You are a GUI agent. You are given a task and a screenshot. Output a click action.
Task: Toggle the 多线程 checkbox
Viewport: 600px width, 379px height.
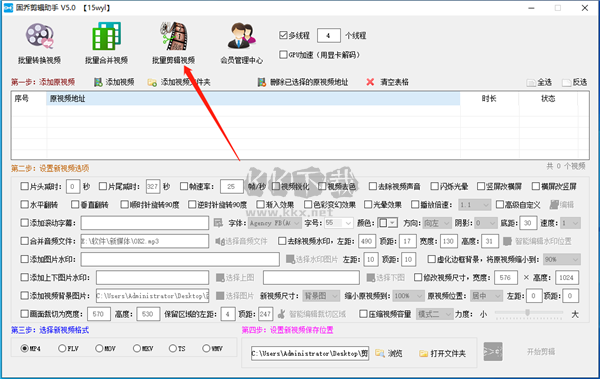(283, 35)
